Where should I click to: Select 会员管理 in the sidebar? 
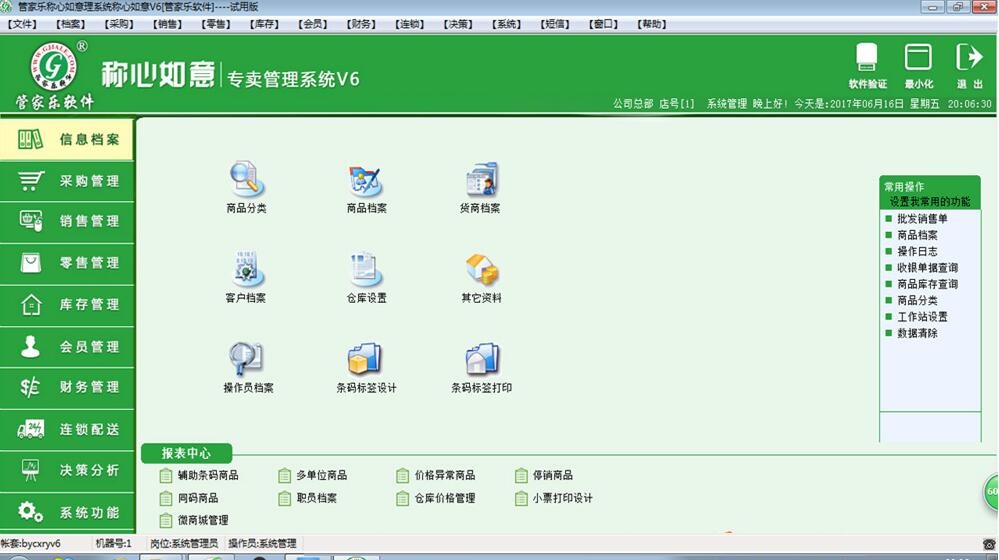(x=67, y=347)
